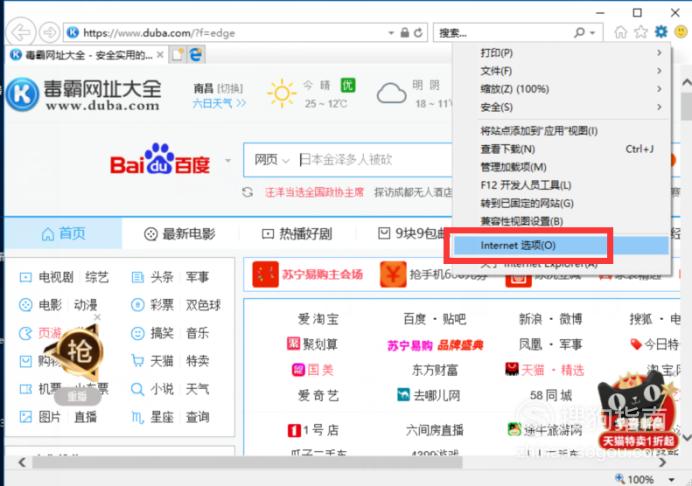Select Internet 选项(O) menu item
692x486 pixels.
[x=560, y=245]
